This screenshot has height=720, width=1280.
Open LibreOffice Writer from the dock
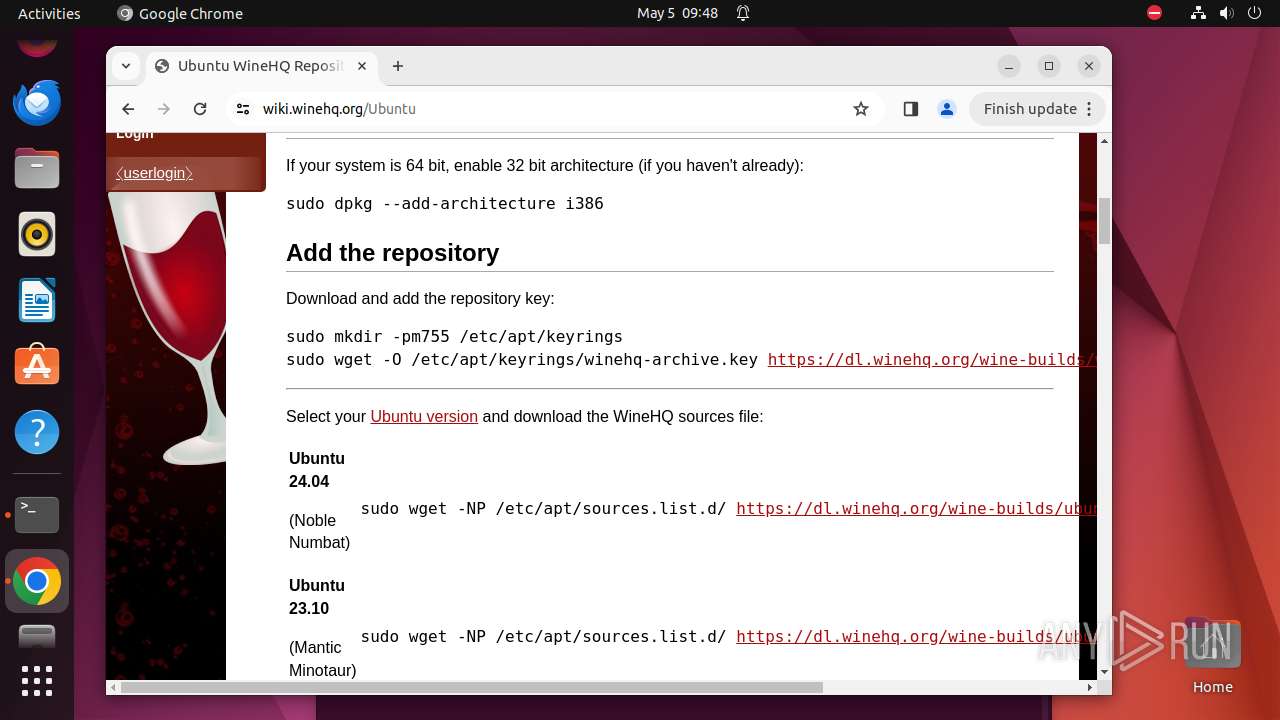37,300
